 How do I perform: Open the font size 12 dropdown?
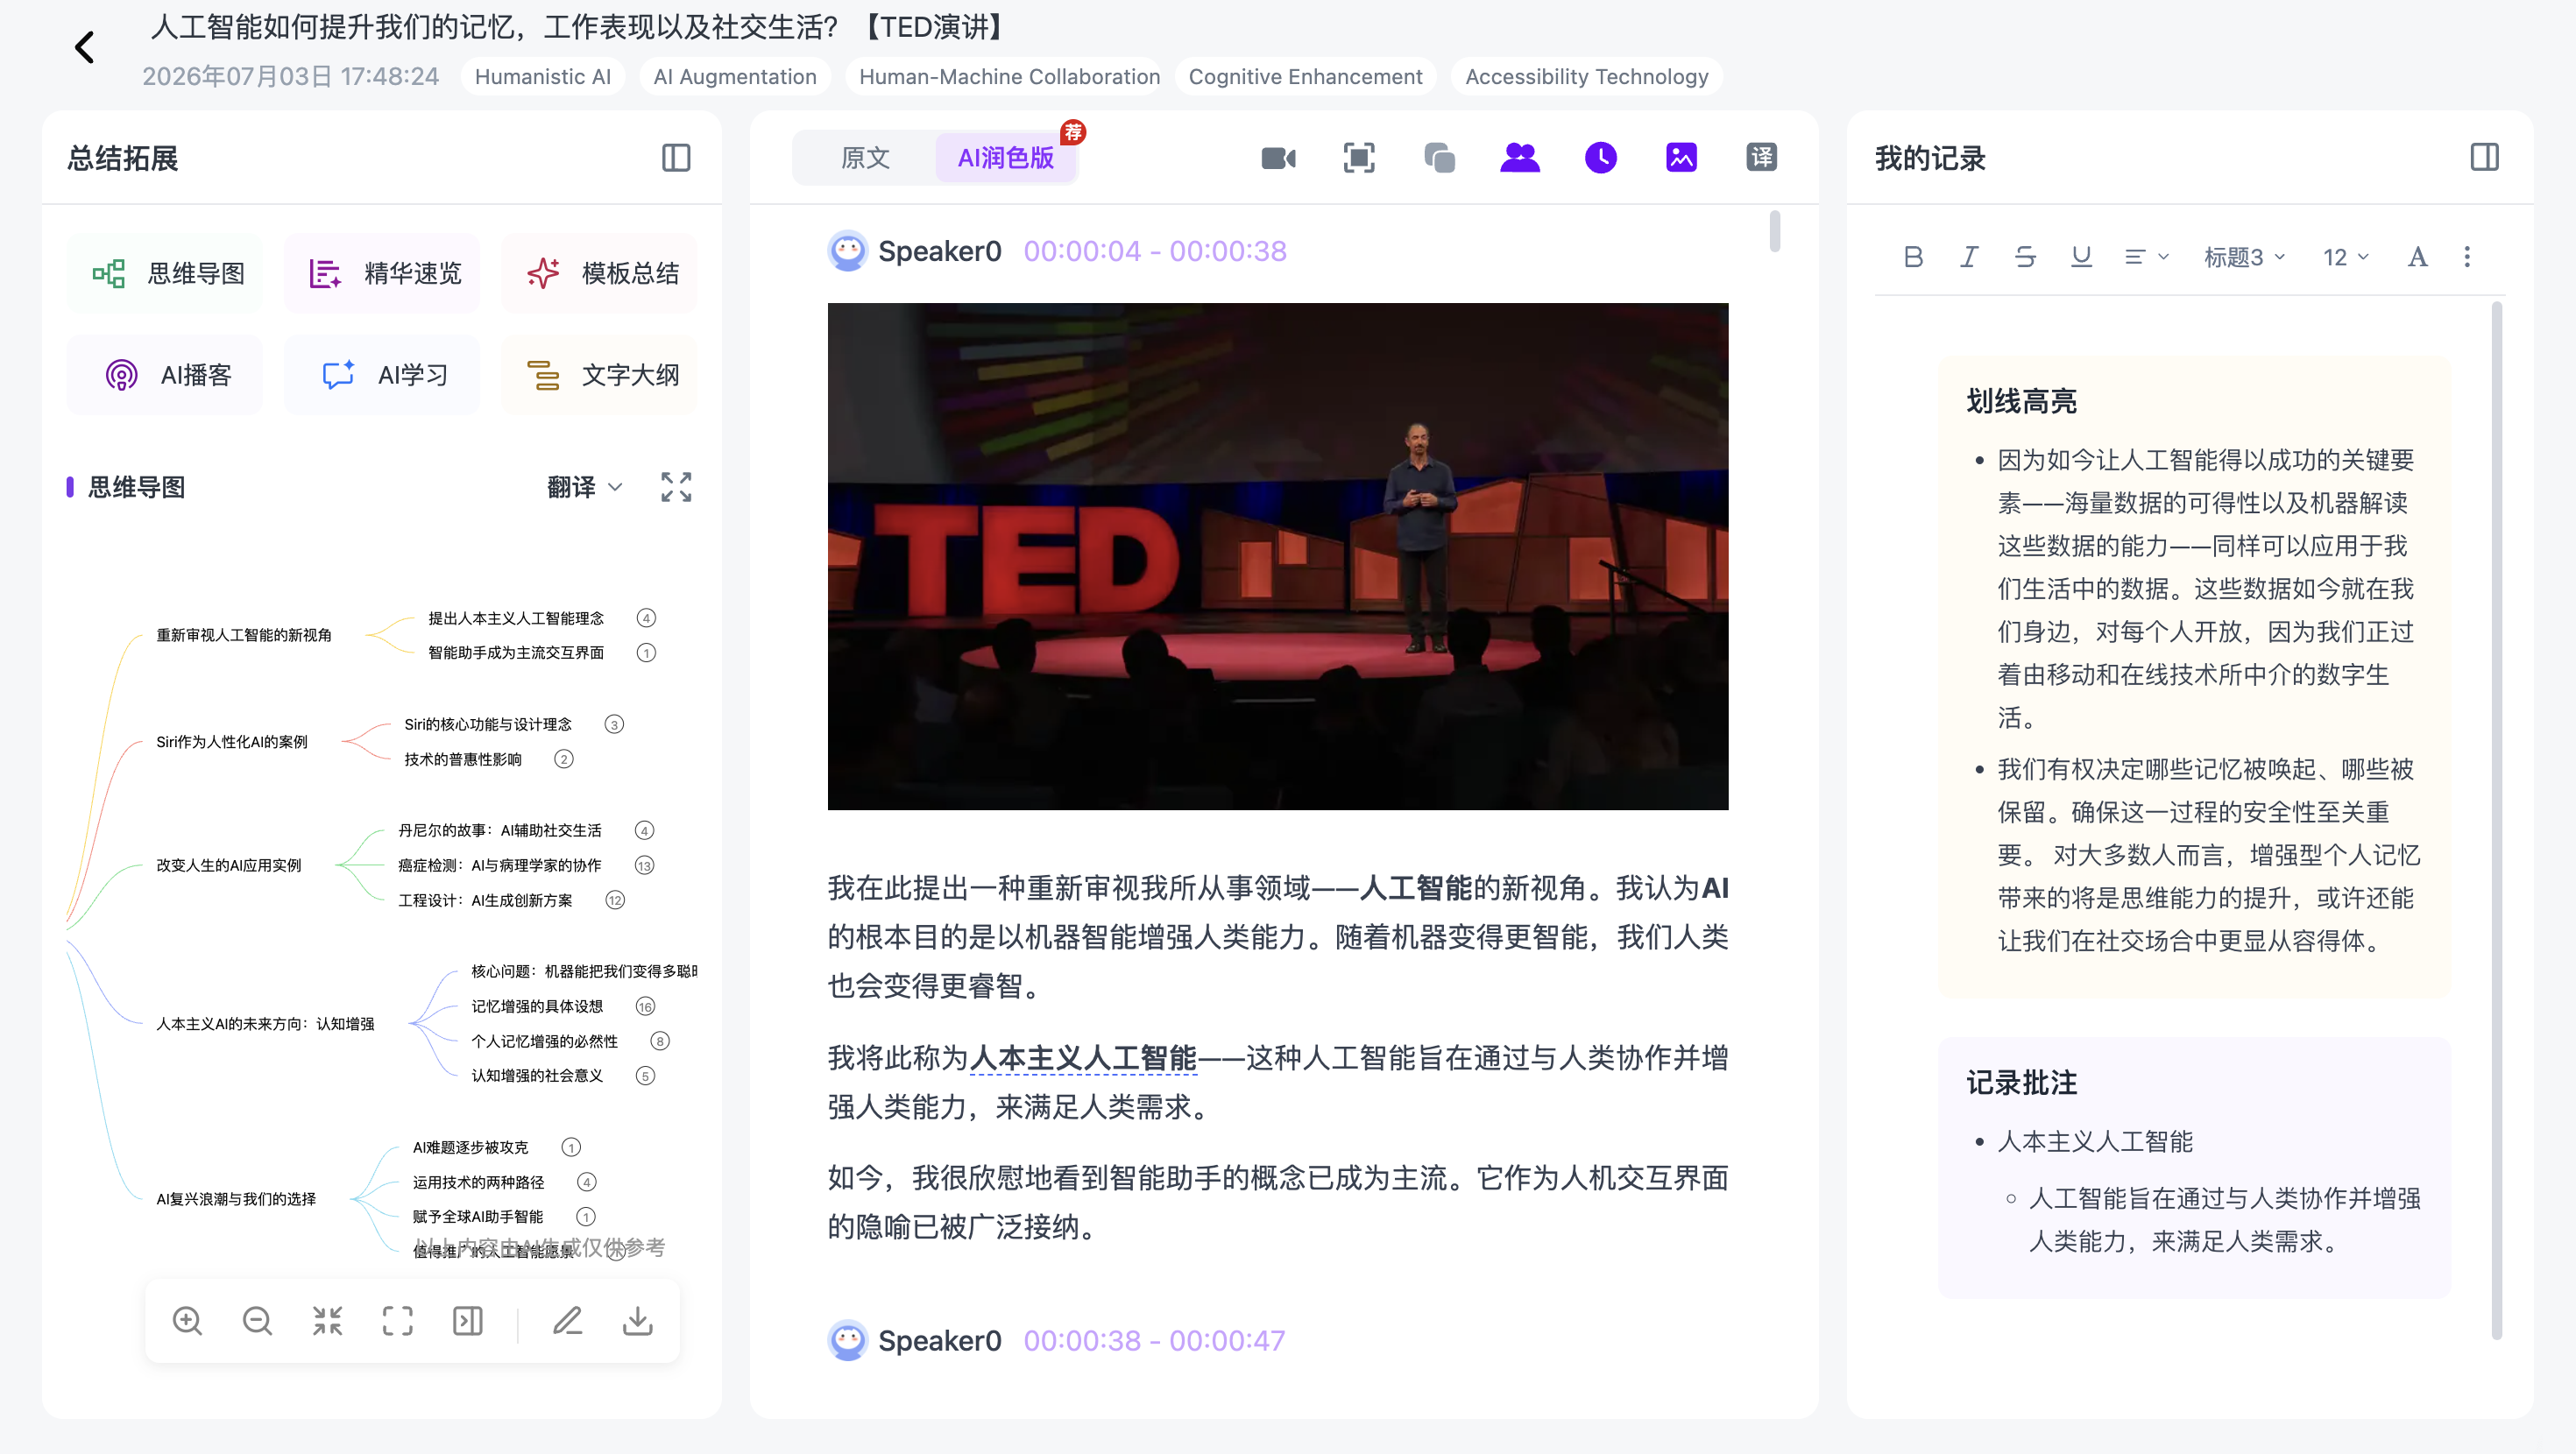pos(2345,257)
